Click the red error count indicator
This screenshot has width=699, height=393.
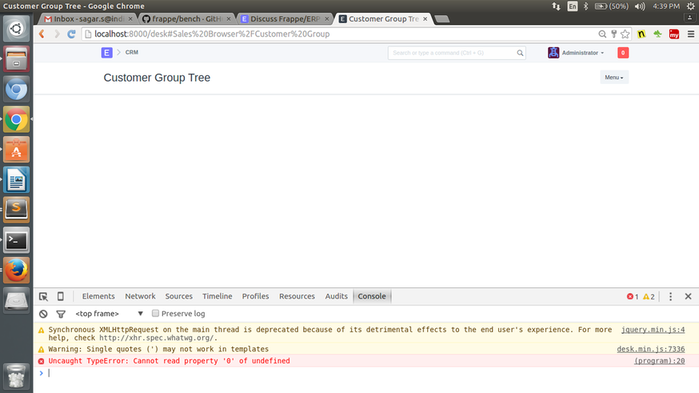(633, 297)
